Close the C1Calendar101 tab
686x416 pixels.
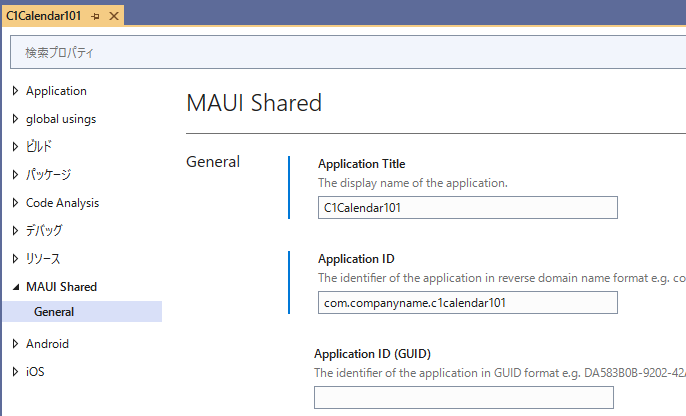tap(113, 17)
